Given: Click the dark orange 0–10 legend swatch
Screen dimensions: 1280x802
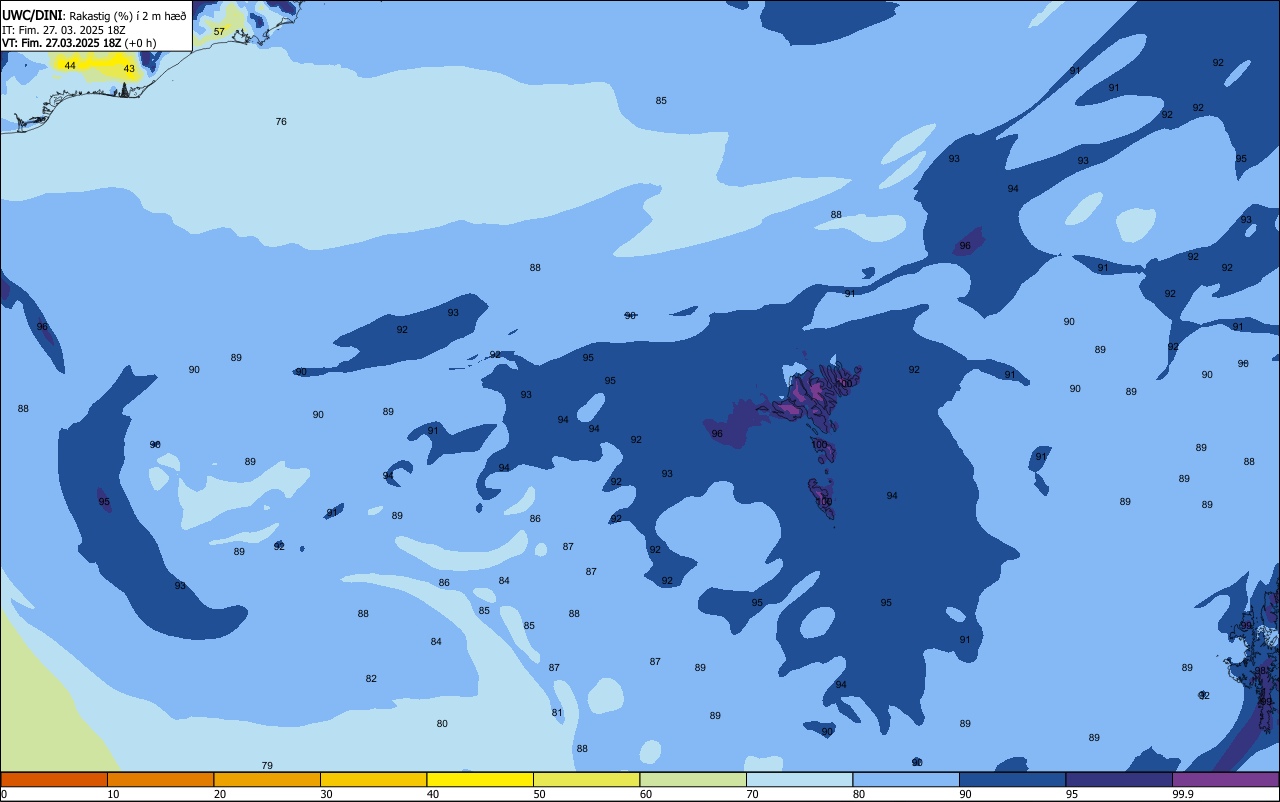Looking at the screenshot, I should point(54,779).
